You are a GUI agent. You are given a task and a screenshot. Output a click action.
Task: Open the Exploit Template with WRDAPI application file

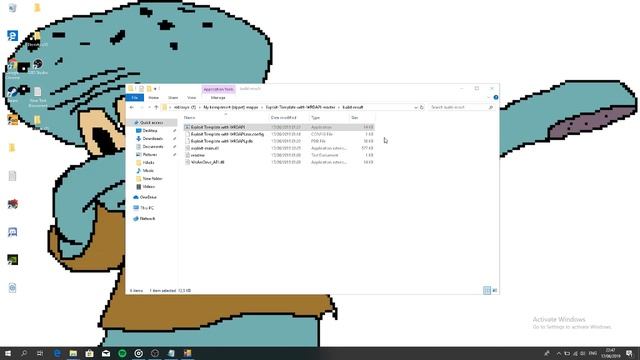(279, 127)
